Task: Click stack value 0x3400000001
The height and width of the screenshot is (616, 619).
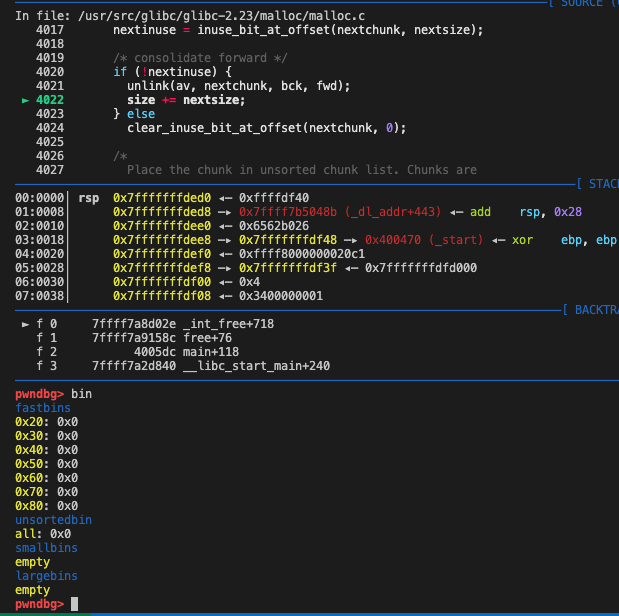Action: (281, 296)
